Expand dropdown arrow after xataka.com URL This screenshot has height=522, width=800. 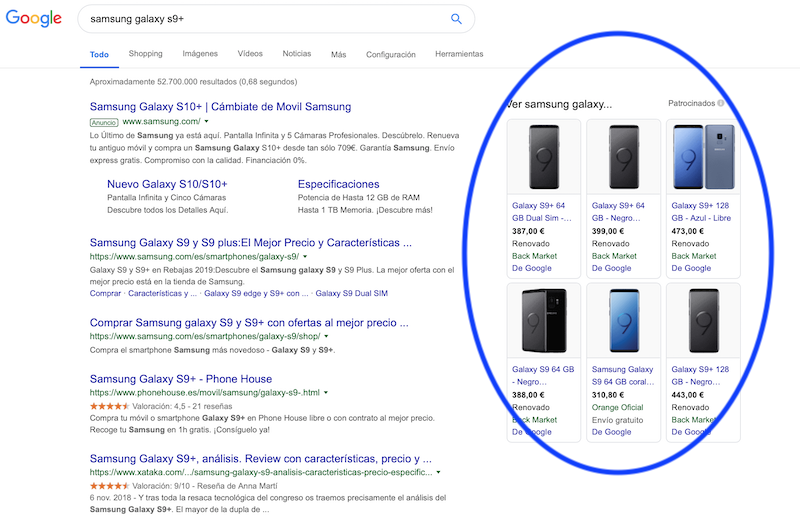tap(439, 473)
